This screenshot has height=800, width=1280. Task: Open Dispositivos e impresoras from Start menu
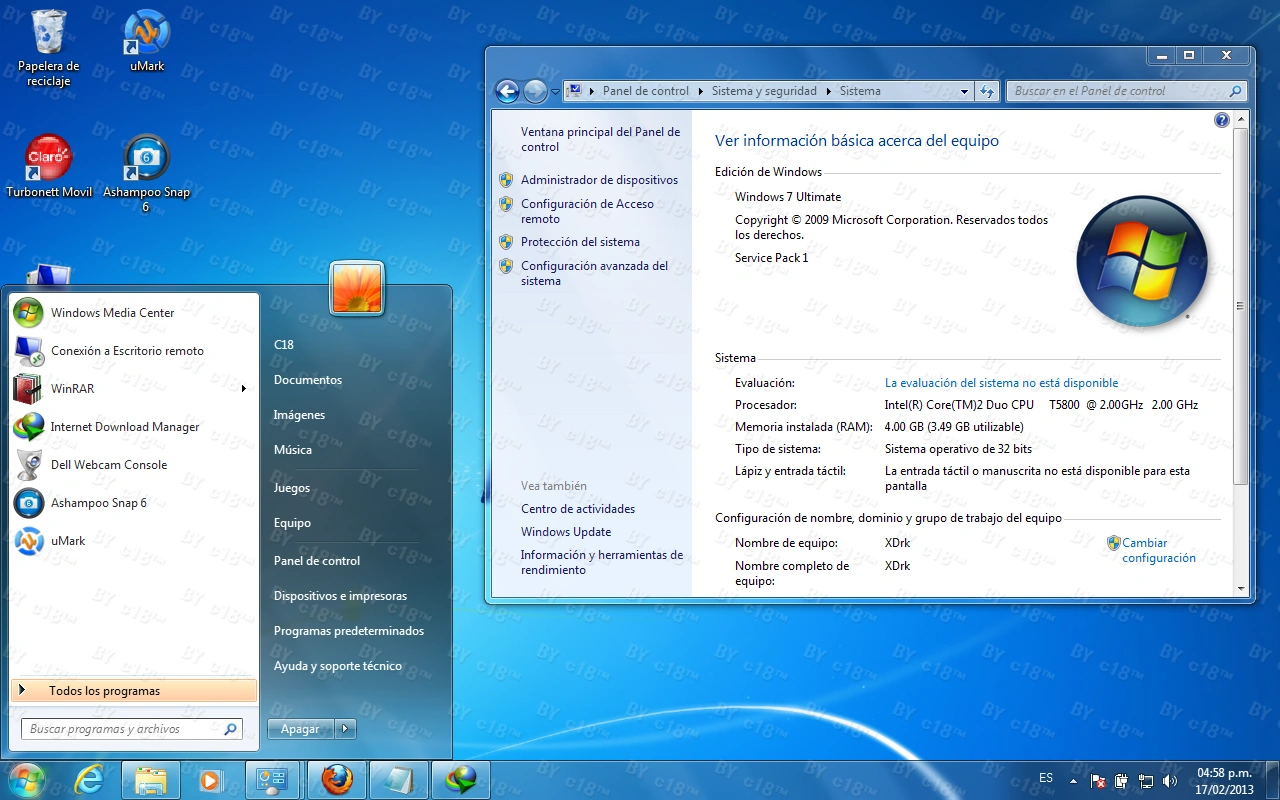340,596
